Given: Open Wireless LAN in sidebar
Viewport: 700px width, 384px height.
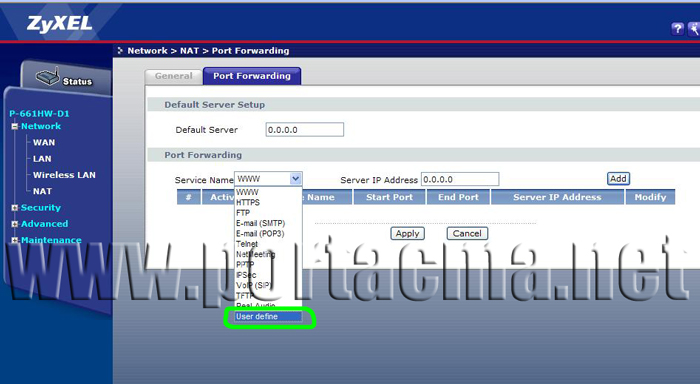Looking at the screenshot, I should point(64,175).
